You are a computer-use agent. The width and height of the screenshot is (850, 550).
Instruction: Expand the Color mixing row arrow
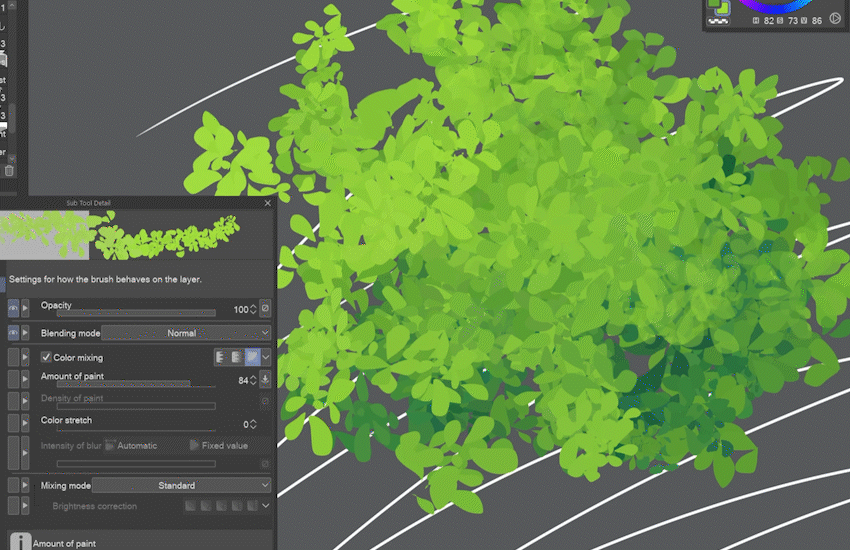point(25,357)
